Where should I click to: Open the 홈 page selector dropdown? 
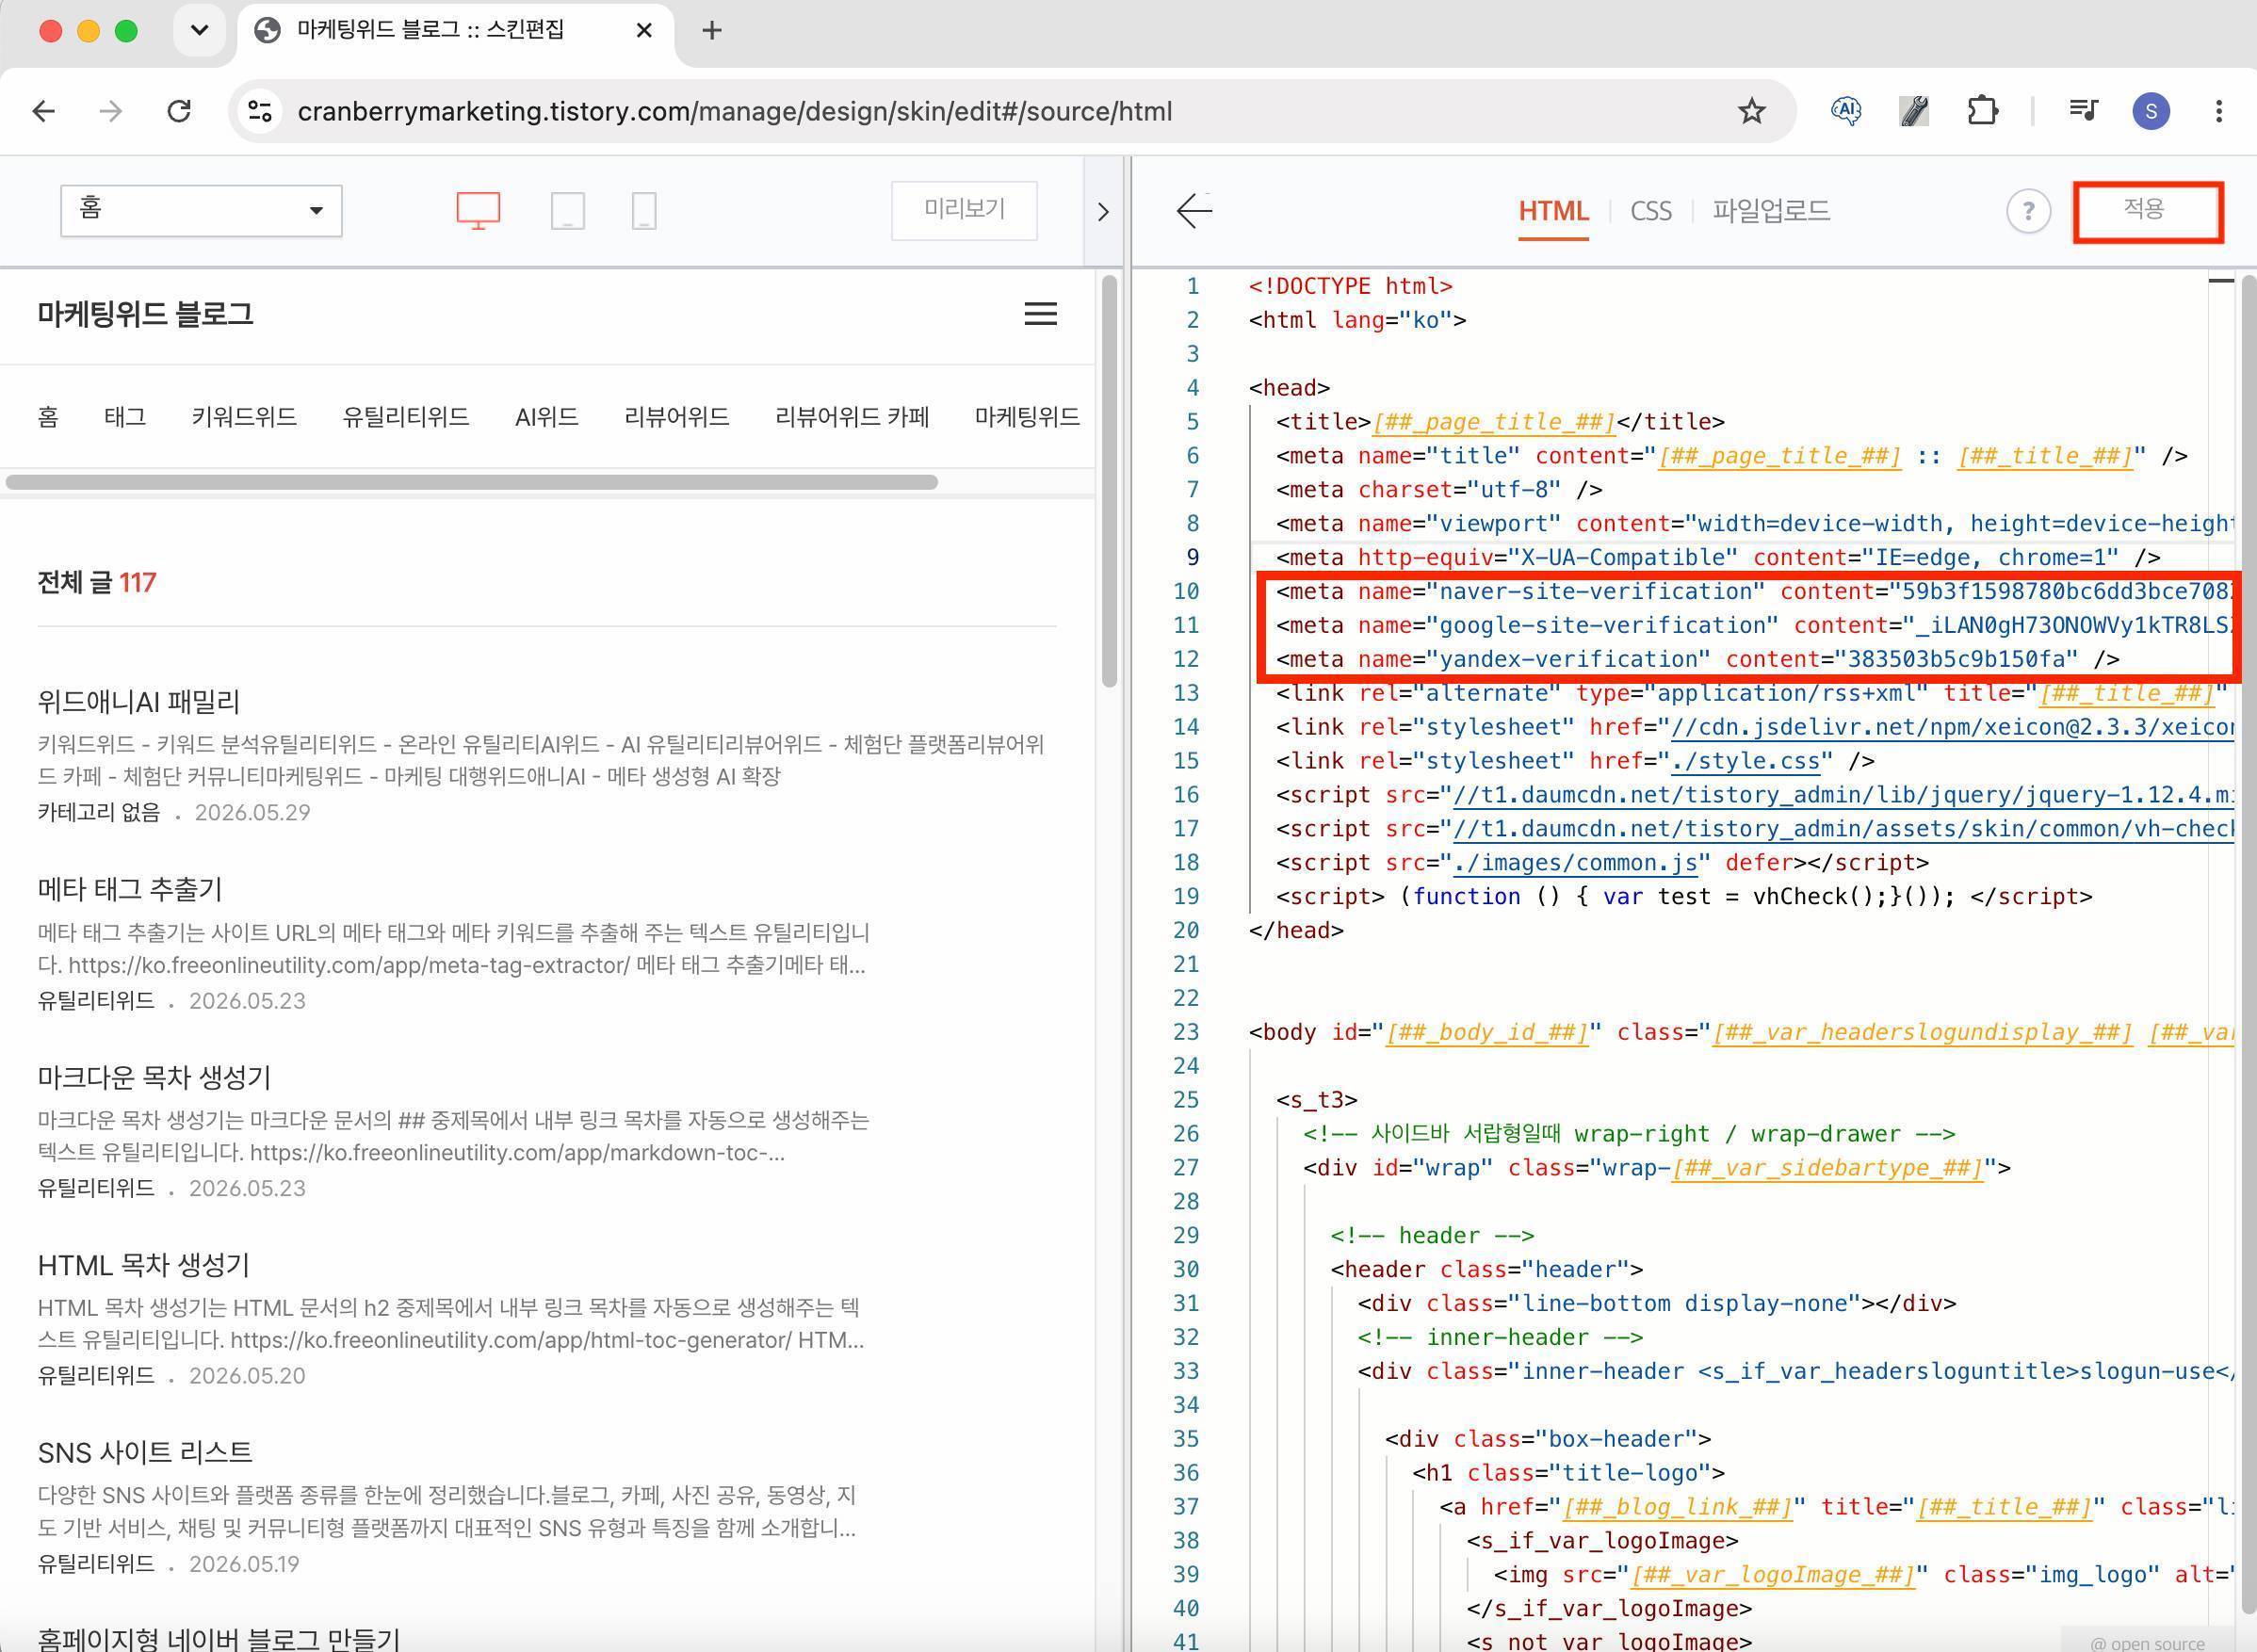pos(201,210)
